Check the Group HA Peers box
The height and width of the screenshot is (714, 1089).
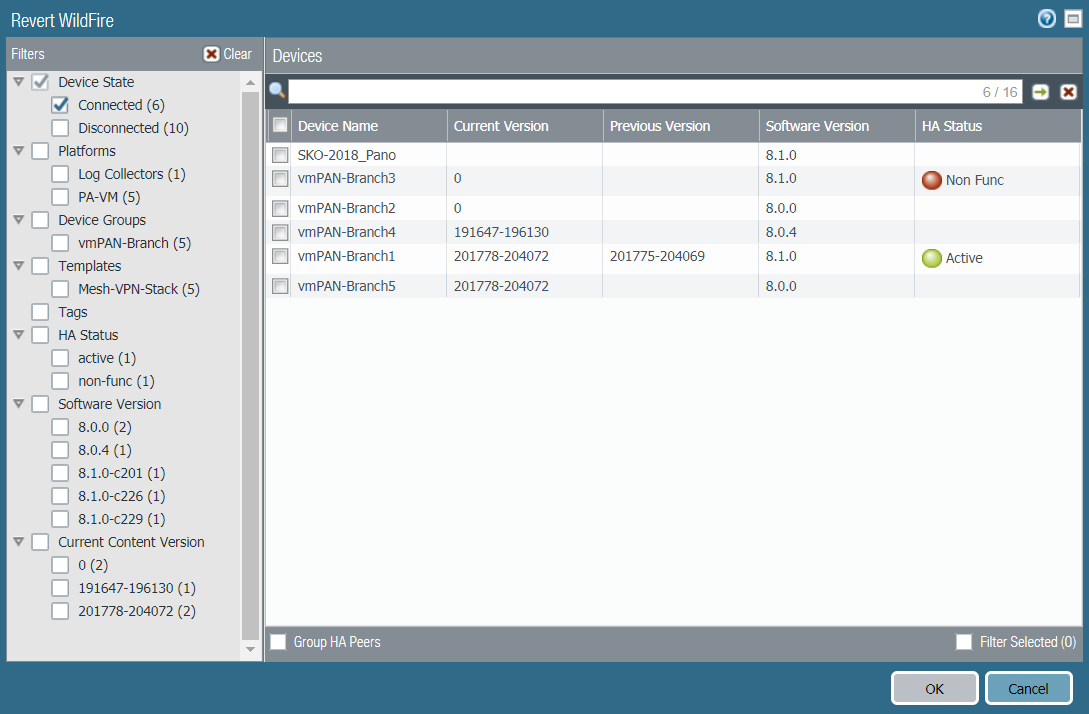[x=278, y=642]
